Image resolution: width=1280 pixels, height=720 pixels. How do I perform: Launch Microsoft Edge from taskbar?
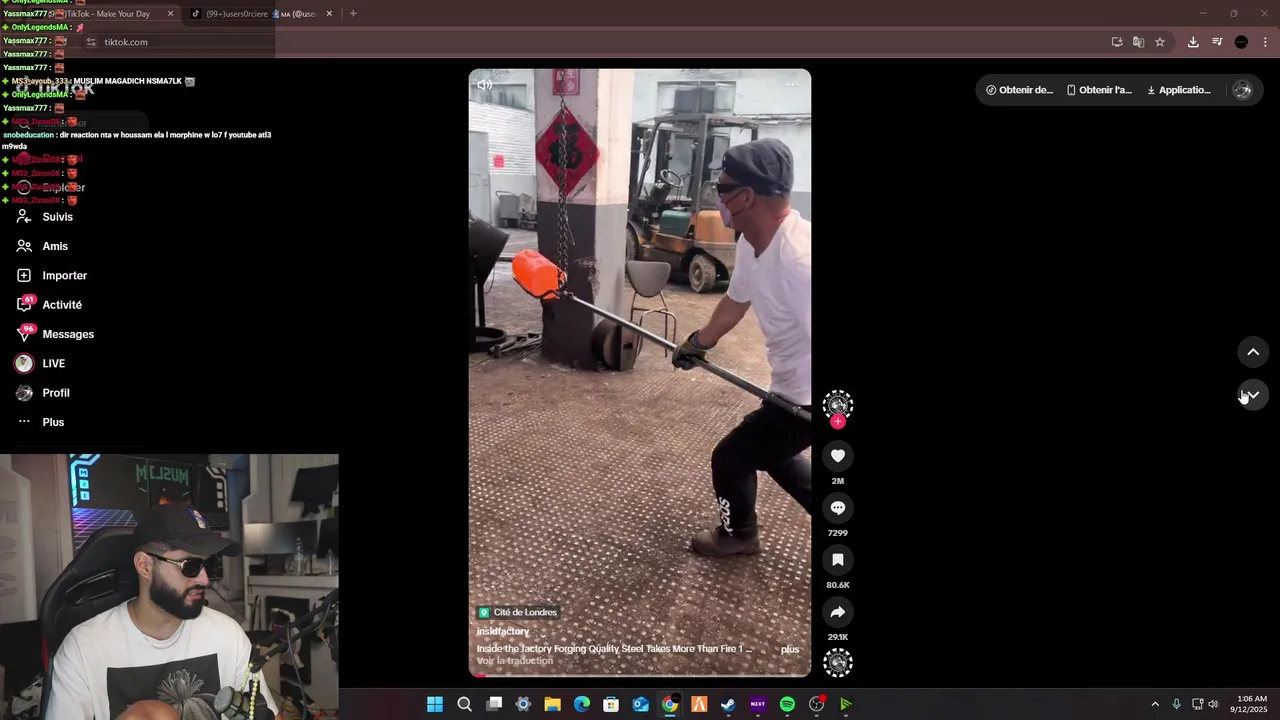tap(582, 704)
